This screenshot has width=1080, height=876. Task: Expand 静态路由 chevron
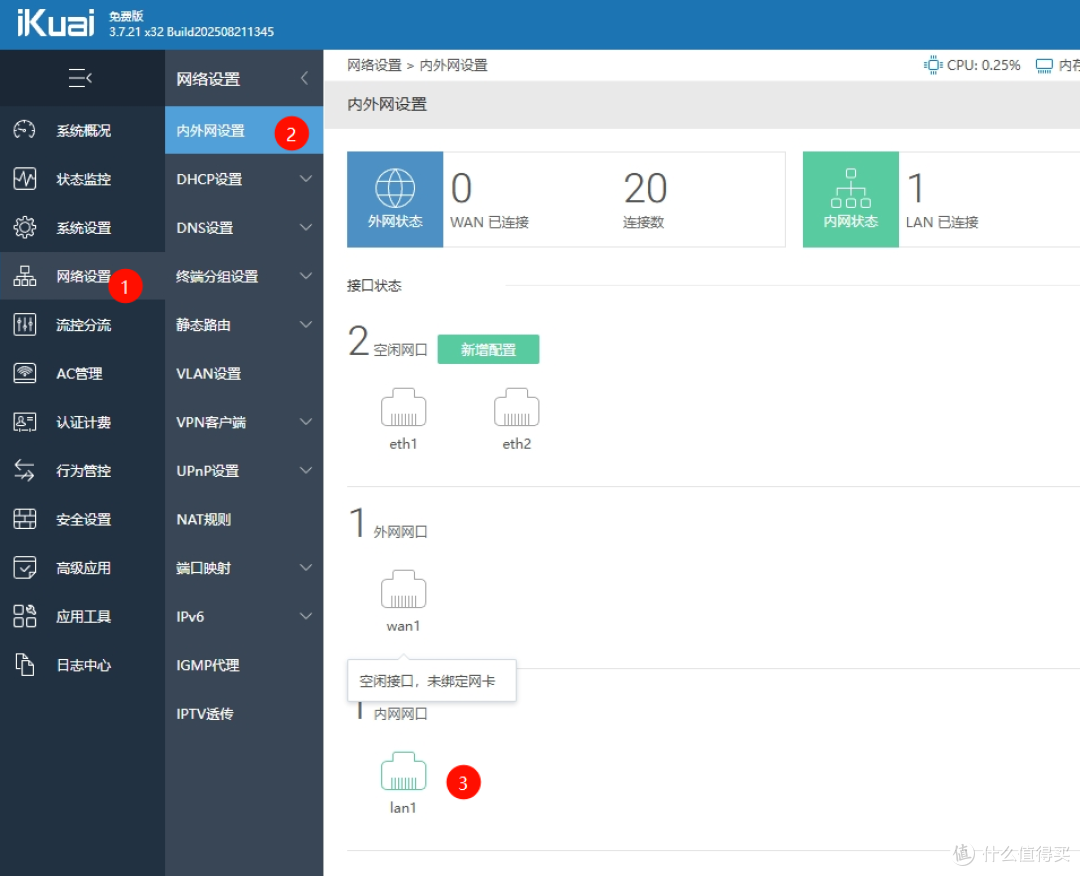306,324
